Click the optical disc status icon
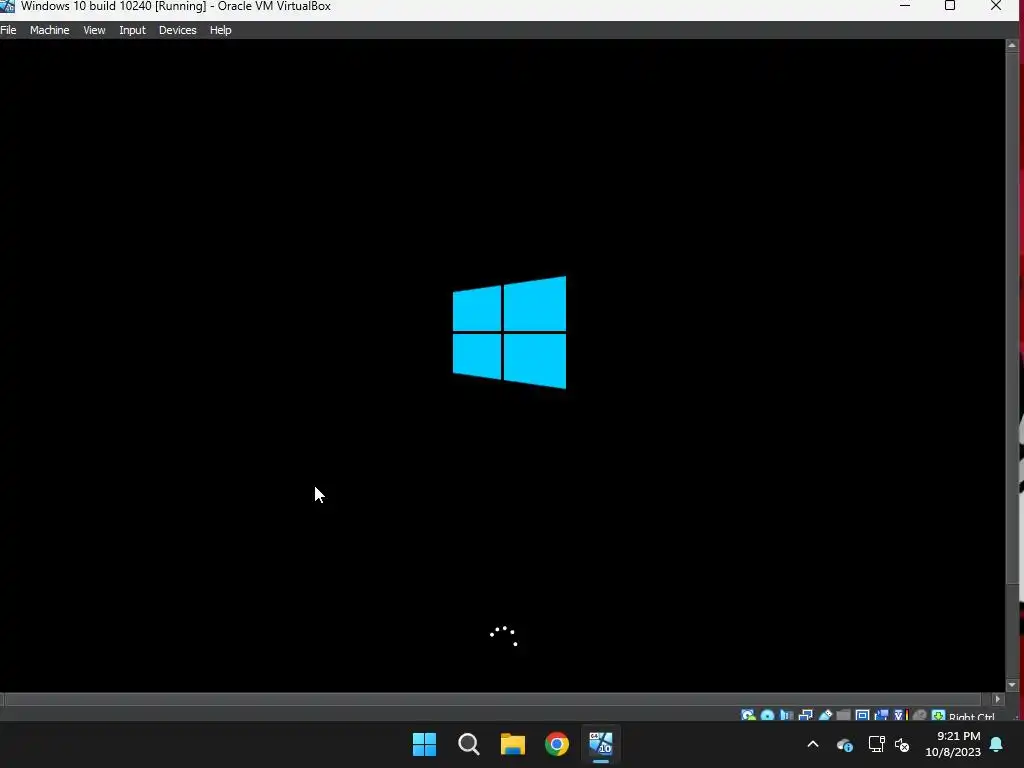This screenshot has width=1024, height=768. point(767,716)
